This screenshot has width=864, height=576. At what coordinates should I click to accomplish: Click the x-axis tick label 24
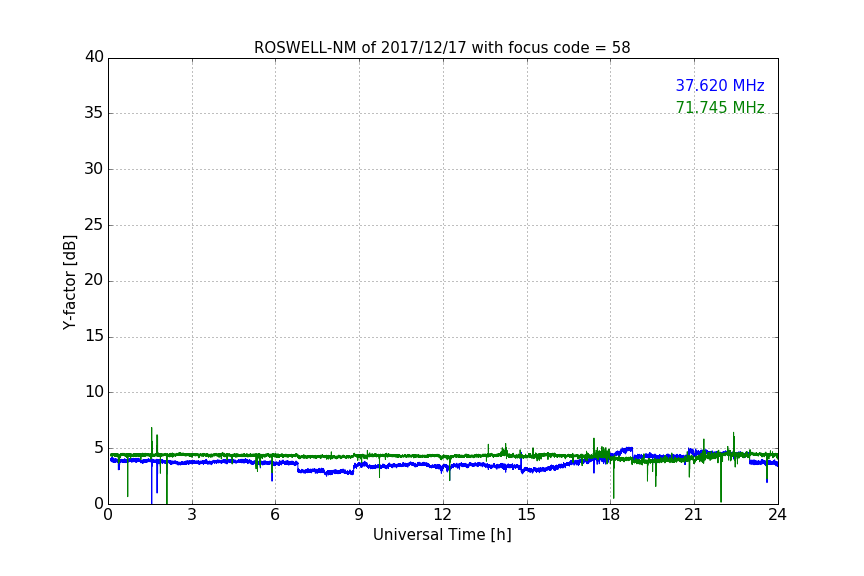[777, 515]
